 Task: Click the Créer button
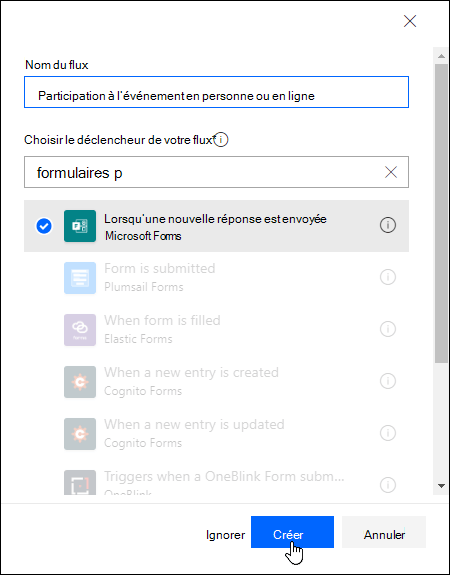click(x=292, y=532)
